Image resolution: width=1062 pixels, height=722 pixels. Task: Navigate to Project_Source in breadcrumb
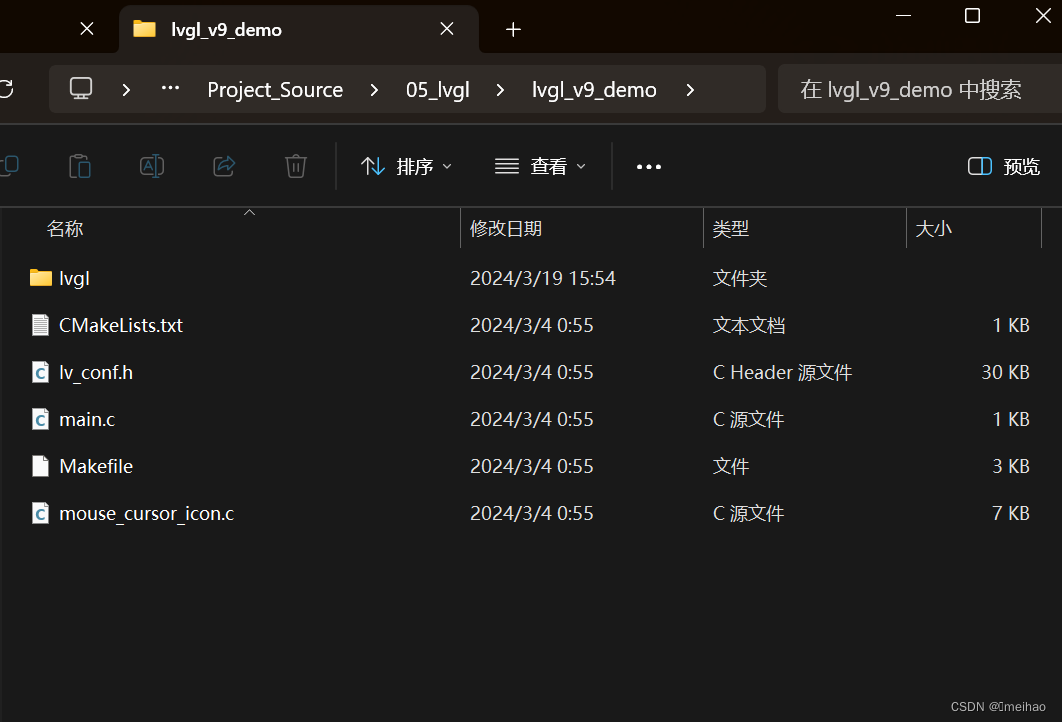tap(275, 89)
